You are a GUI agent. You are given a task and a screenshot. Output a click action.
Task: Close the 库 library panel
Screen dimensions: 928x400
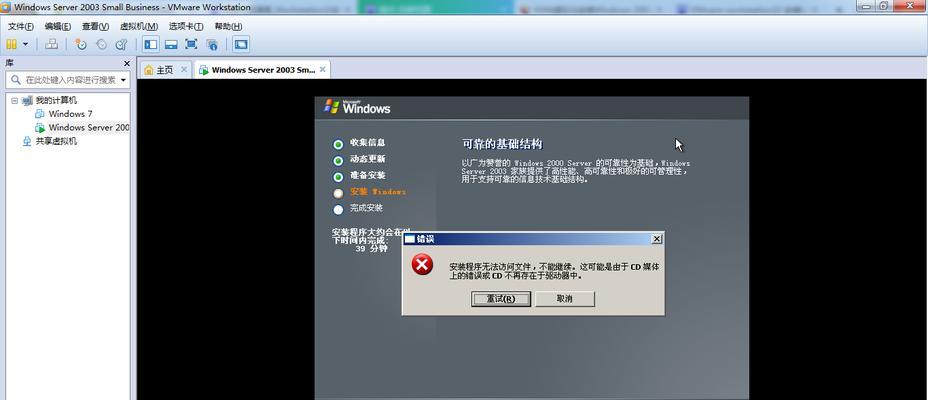point(127,63)
